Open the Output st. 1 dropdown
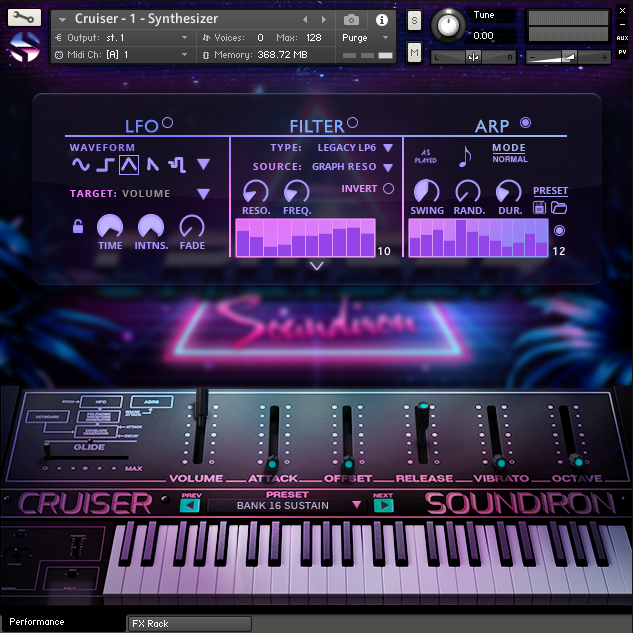 pos(122,38)
